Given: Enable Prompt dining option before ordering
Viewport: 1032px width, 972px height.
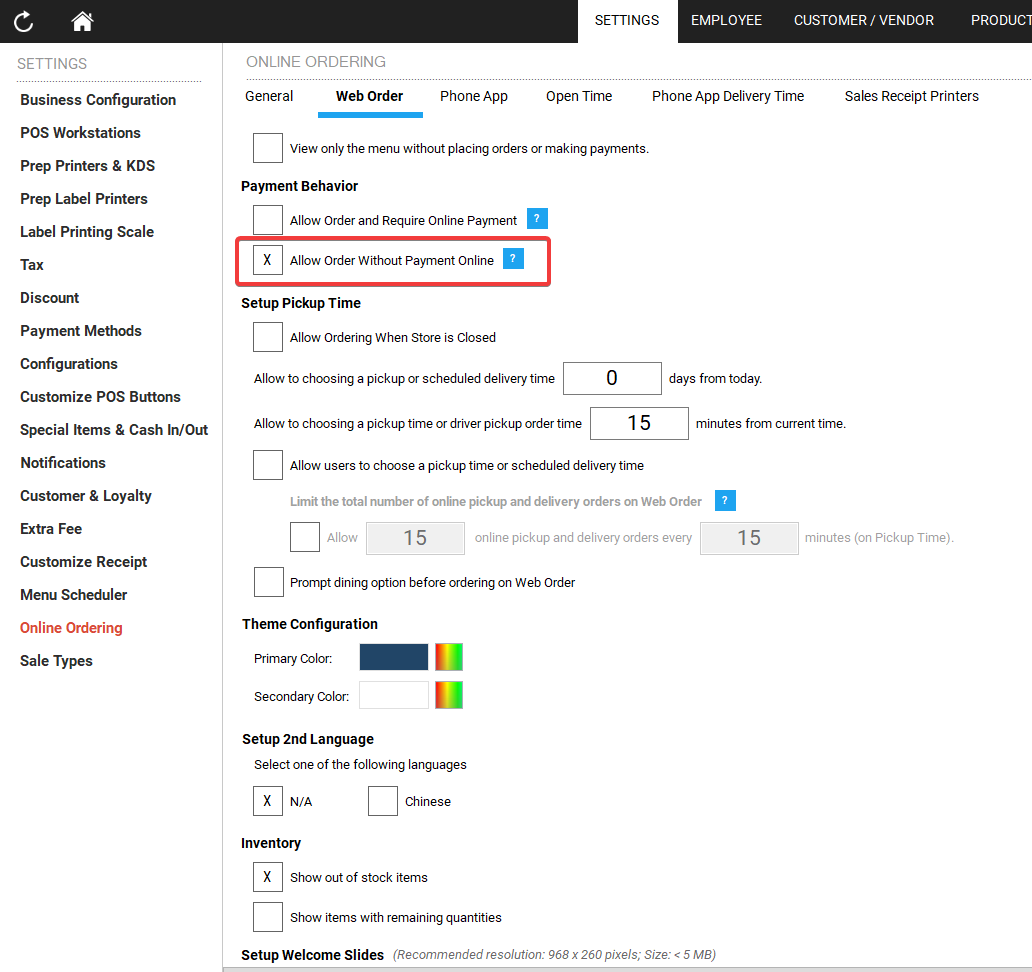Looking at the screenshot, I should (267, 581).
